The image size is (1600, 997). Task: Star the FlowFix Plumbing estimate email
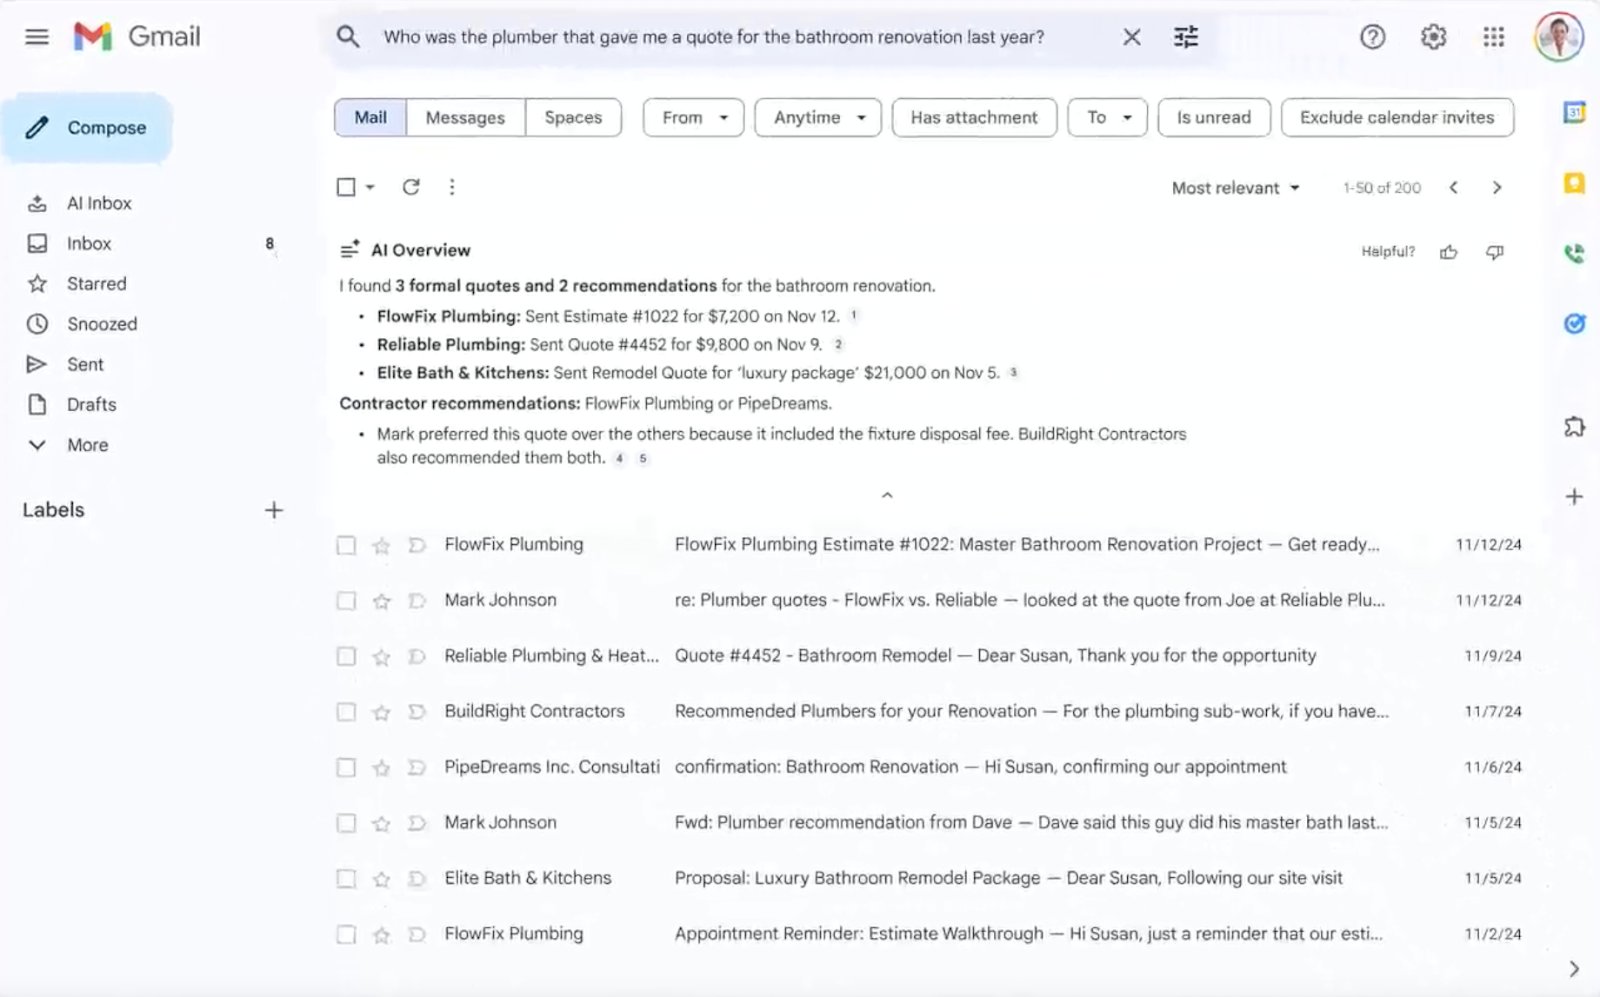pyautogui.click(x=381, y=545)
